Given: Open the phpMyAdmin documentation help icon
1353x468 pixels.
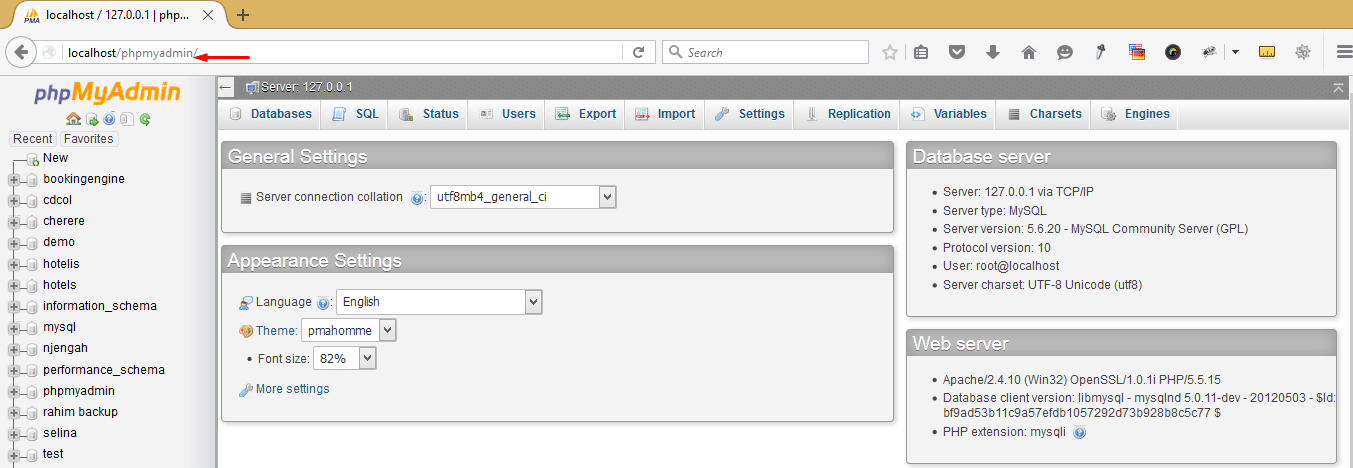Looking at the screenshot, I should tap(109, 119).
